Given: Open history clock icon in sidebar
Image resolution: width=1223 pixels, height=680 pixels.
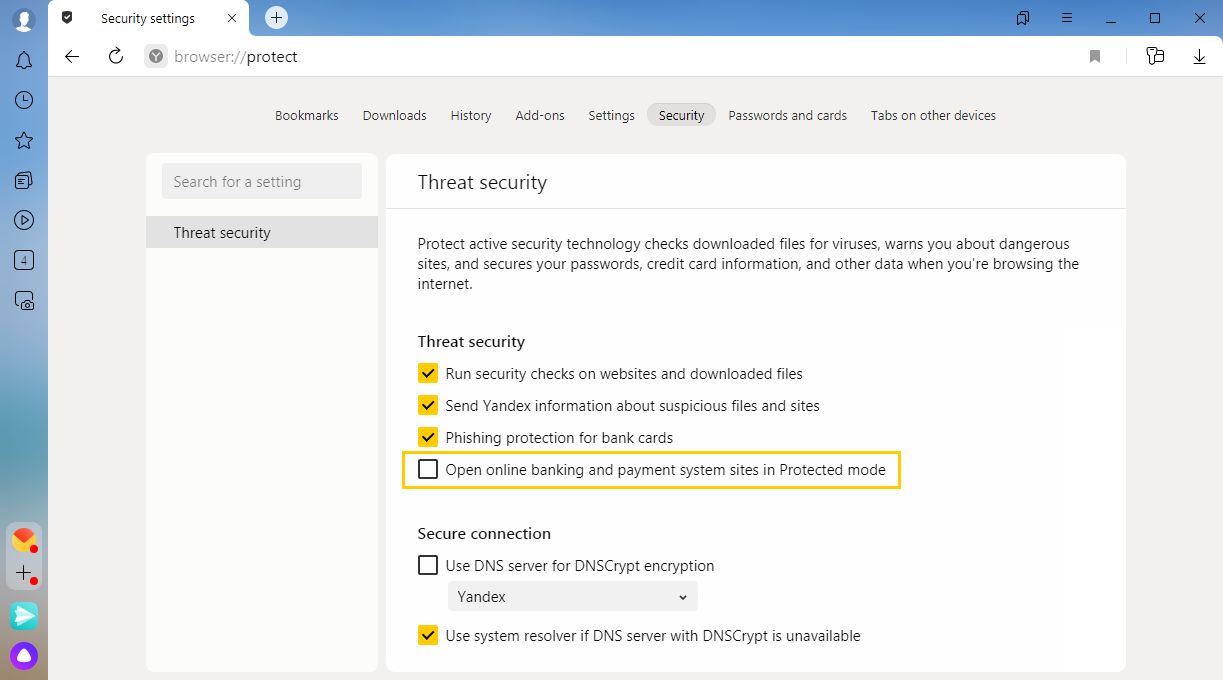Looking at the screenshot, I should [x=24, y=100].
